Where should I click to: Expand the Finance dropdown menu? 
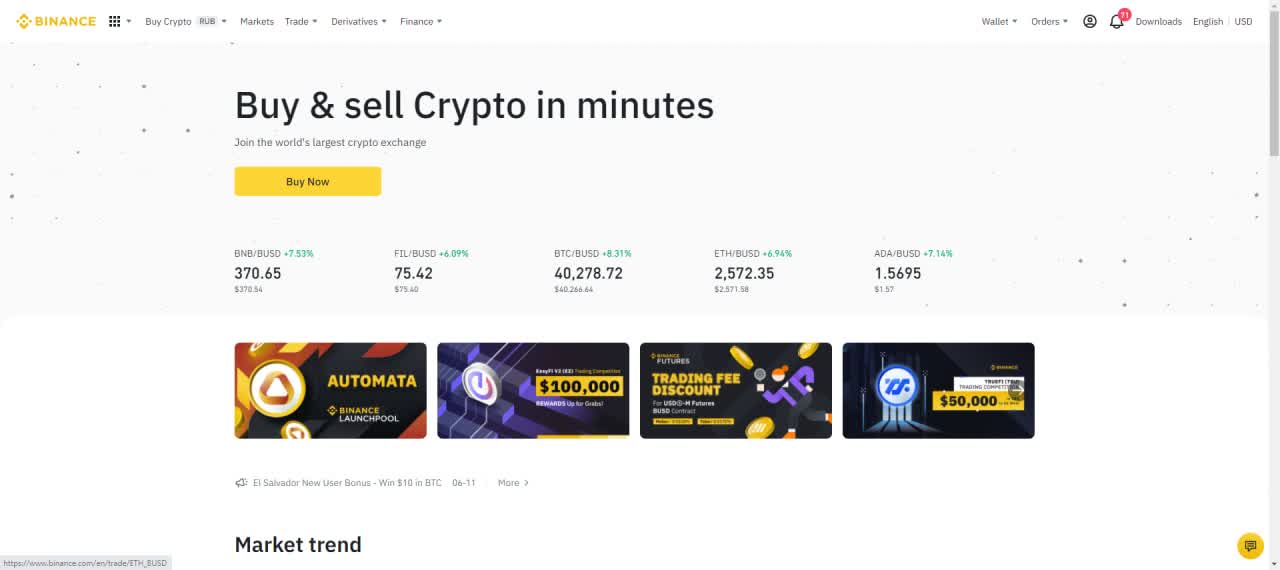click(421, 21)
